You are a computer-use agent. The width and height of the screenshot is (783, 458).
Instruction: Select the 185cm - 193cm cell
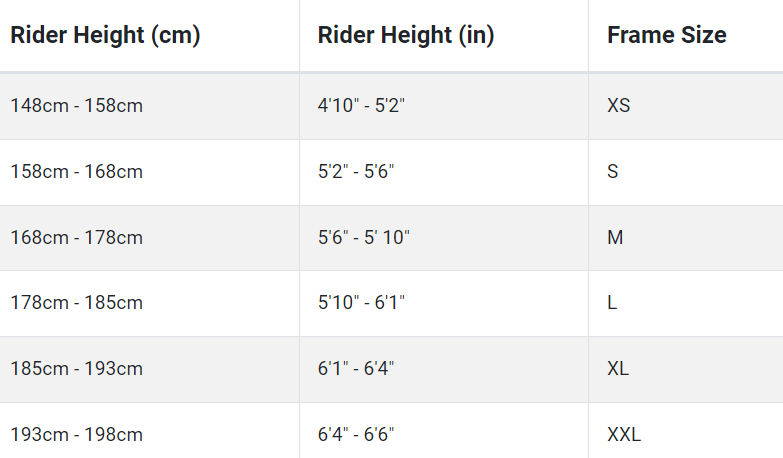coord(149,370)
